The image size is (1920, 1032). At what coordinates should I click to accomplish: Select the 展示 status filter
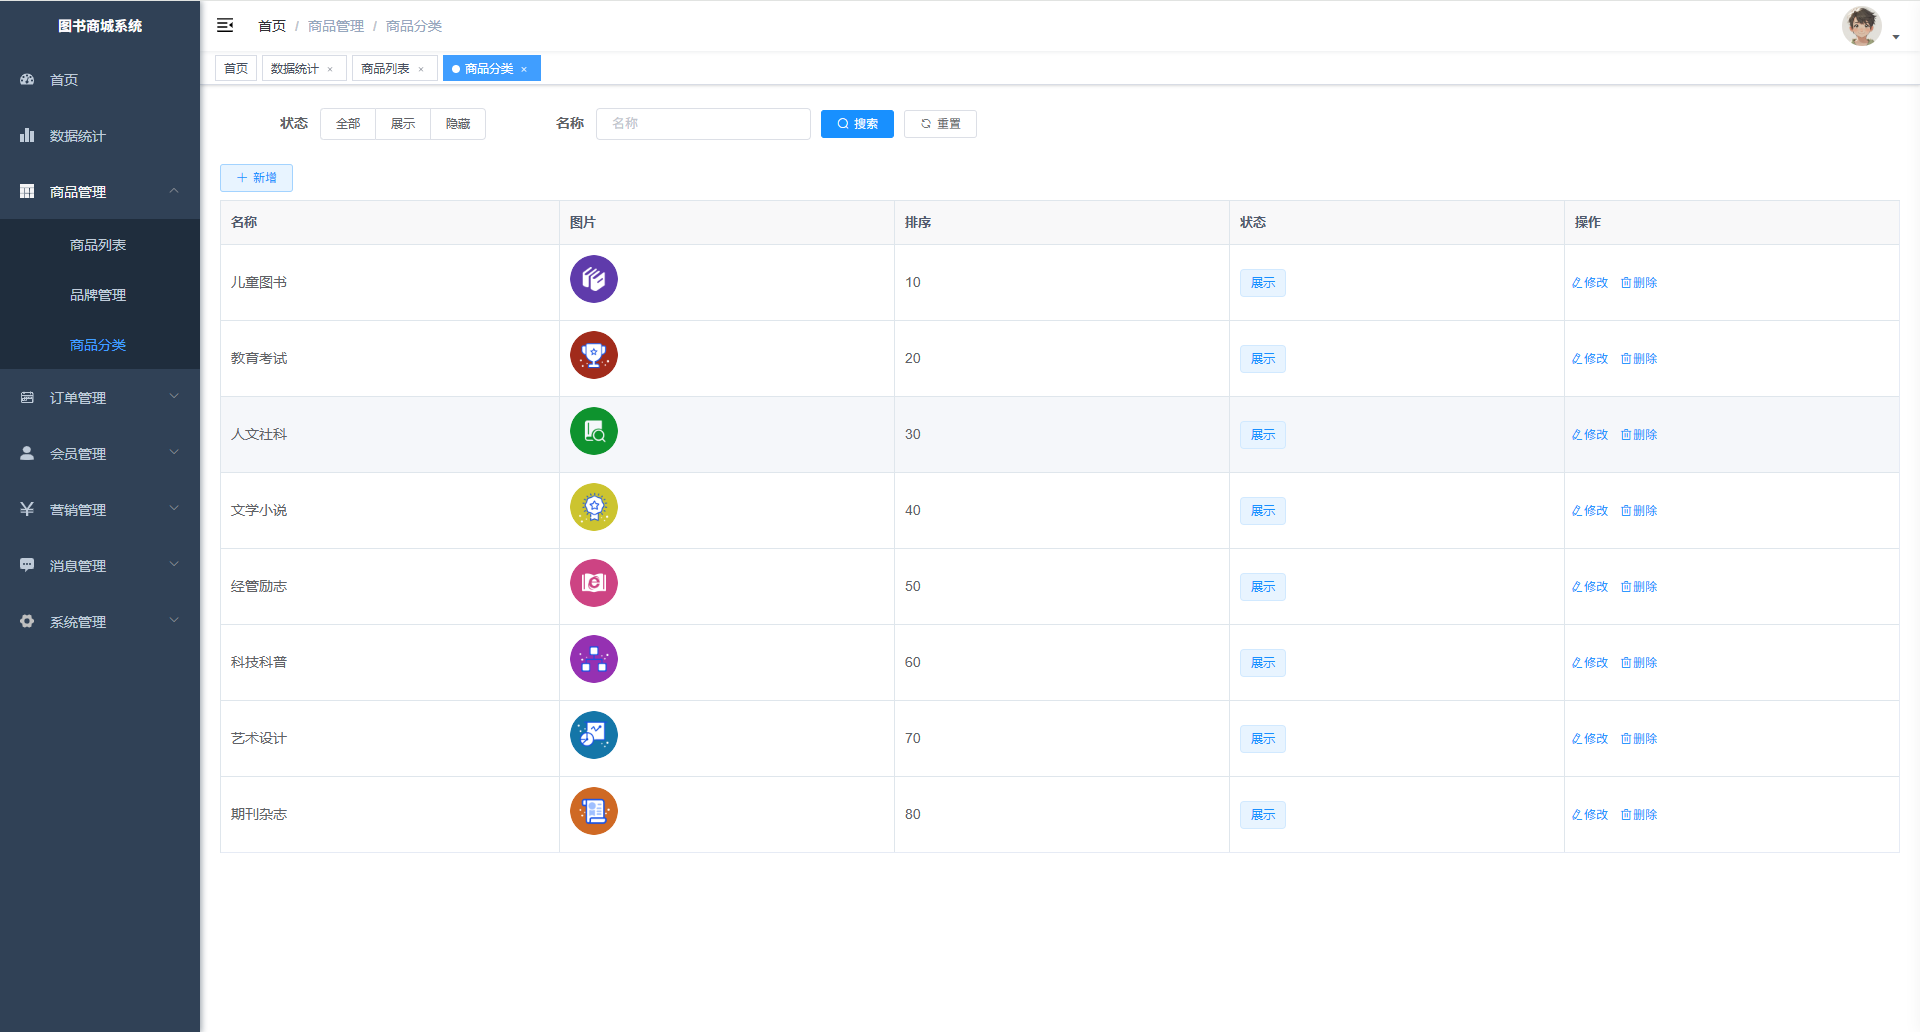(x=403, y=124)
